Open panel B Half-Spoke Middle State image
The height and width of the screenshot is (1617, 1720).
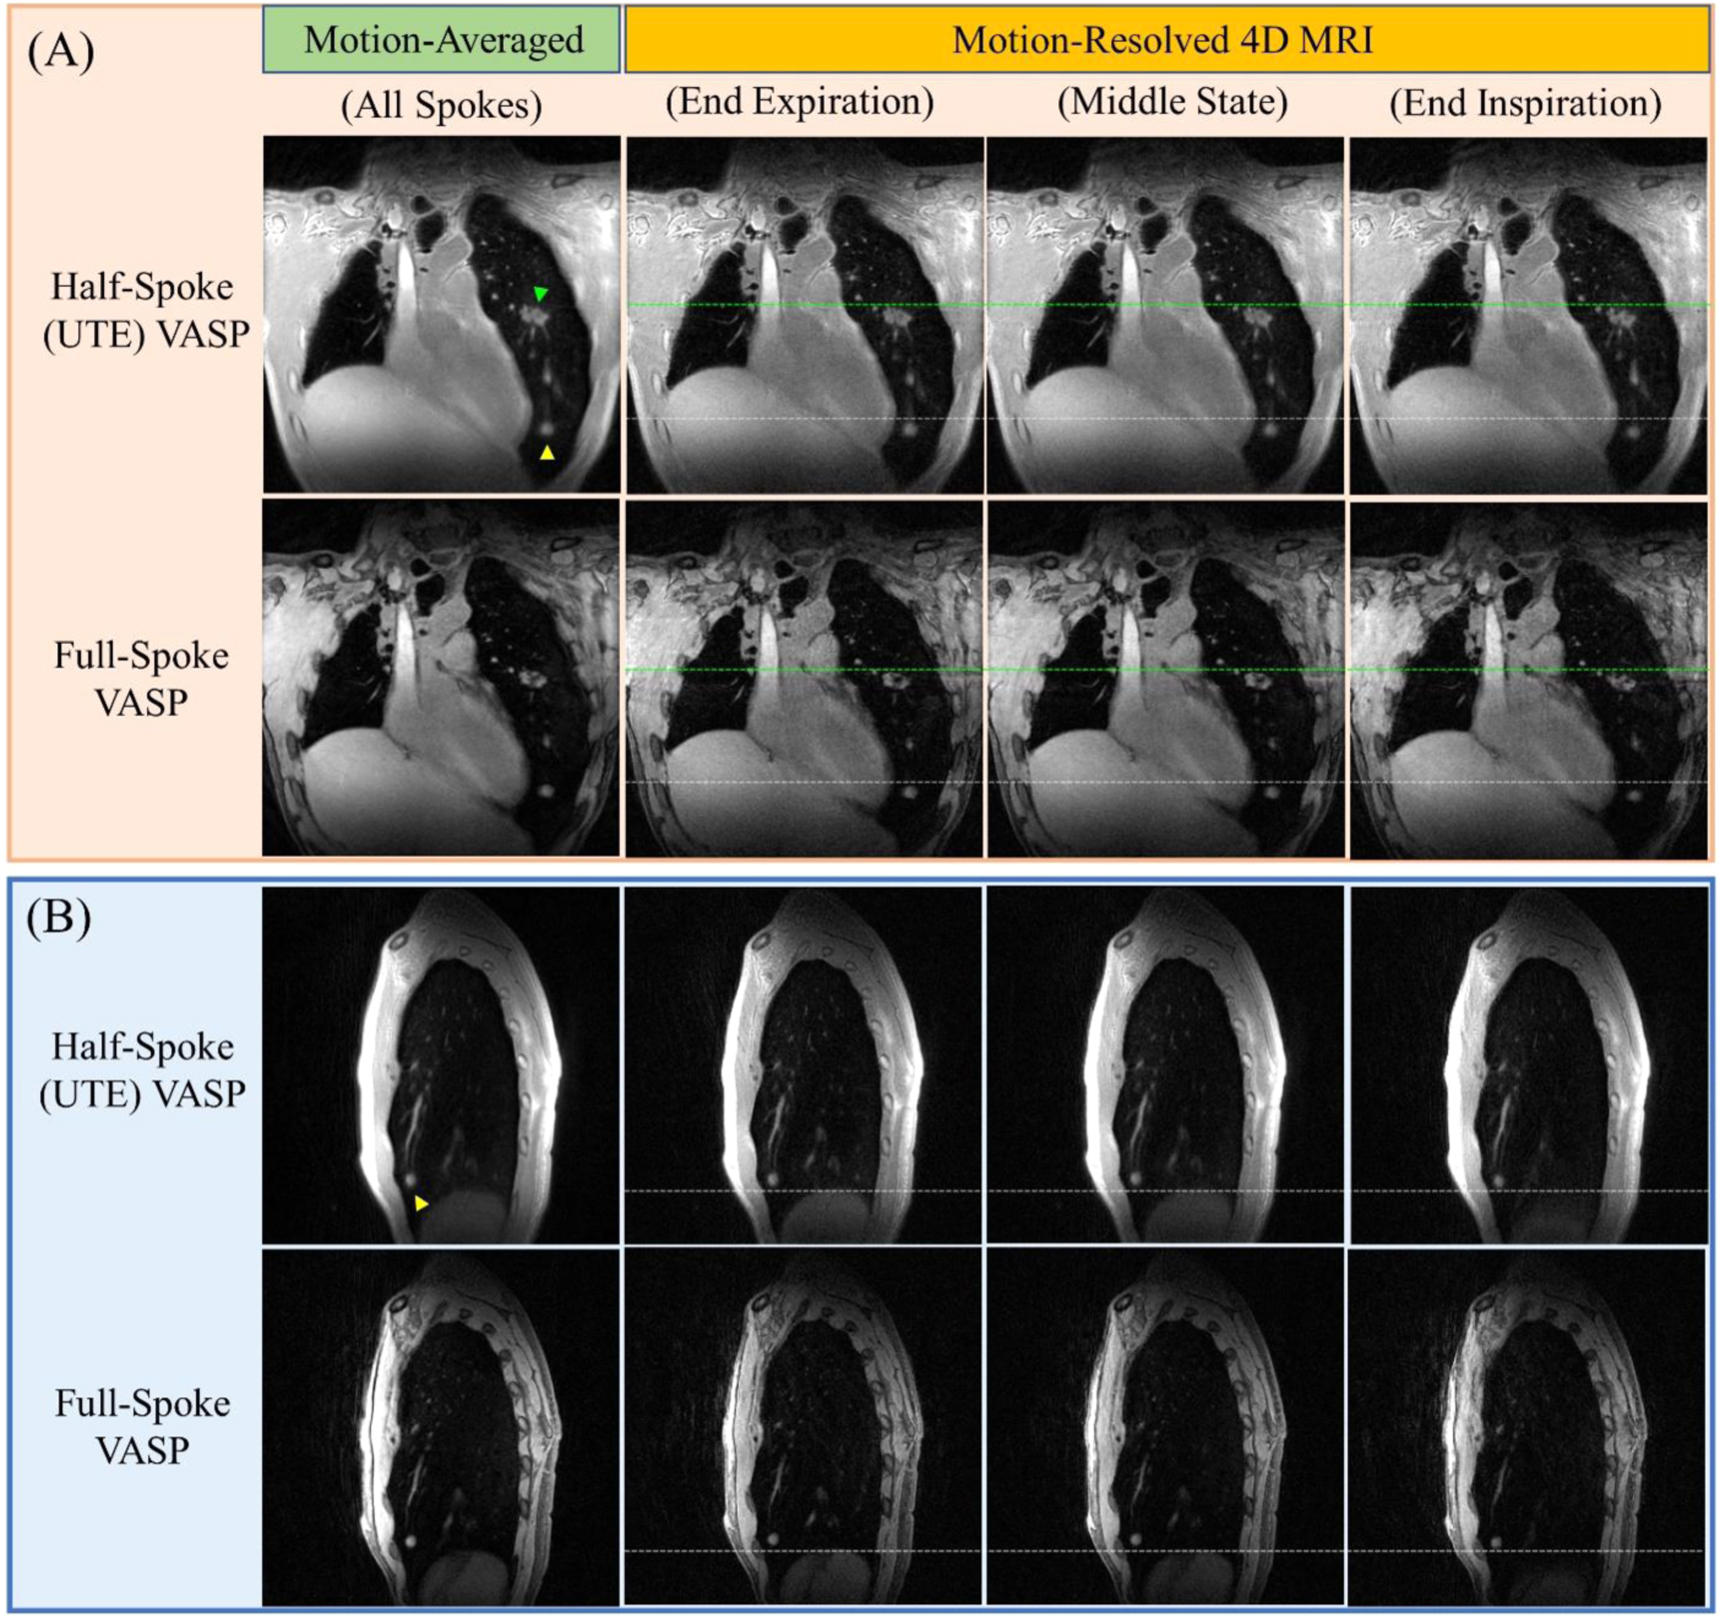[1166, 1065]
